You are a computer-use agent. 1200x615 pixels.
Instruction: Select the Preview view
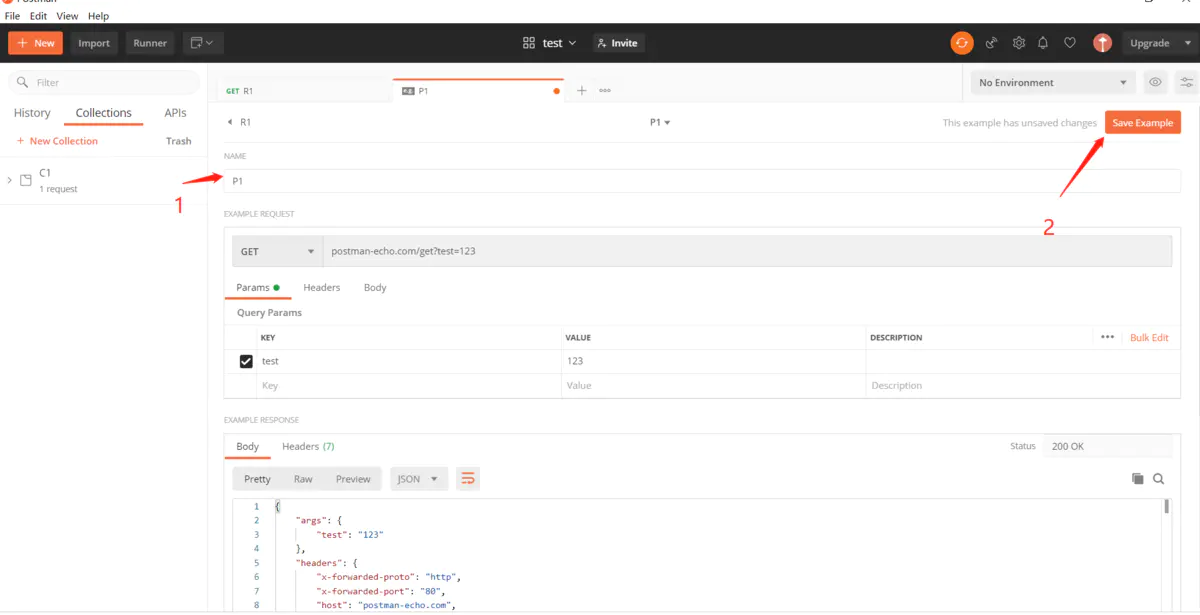tap(353, 479)
